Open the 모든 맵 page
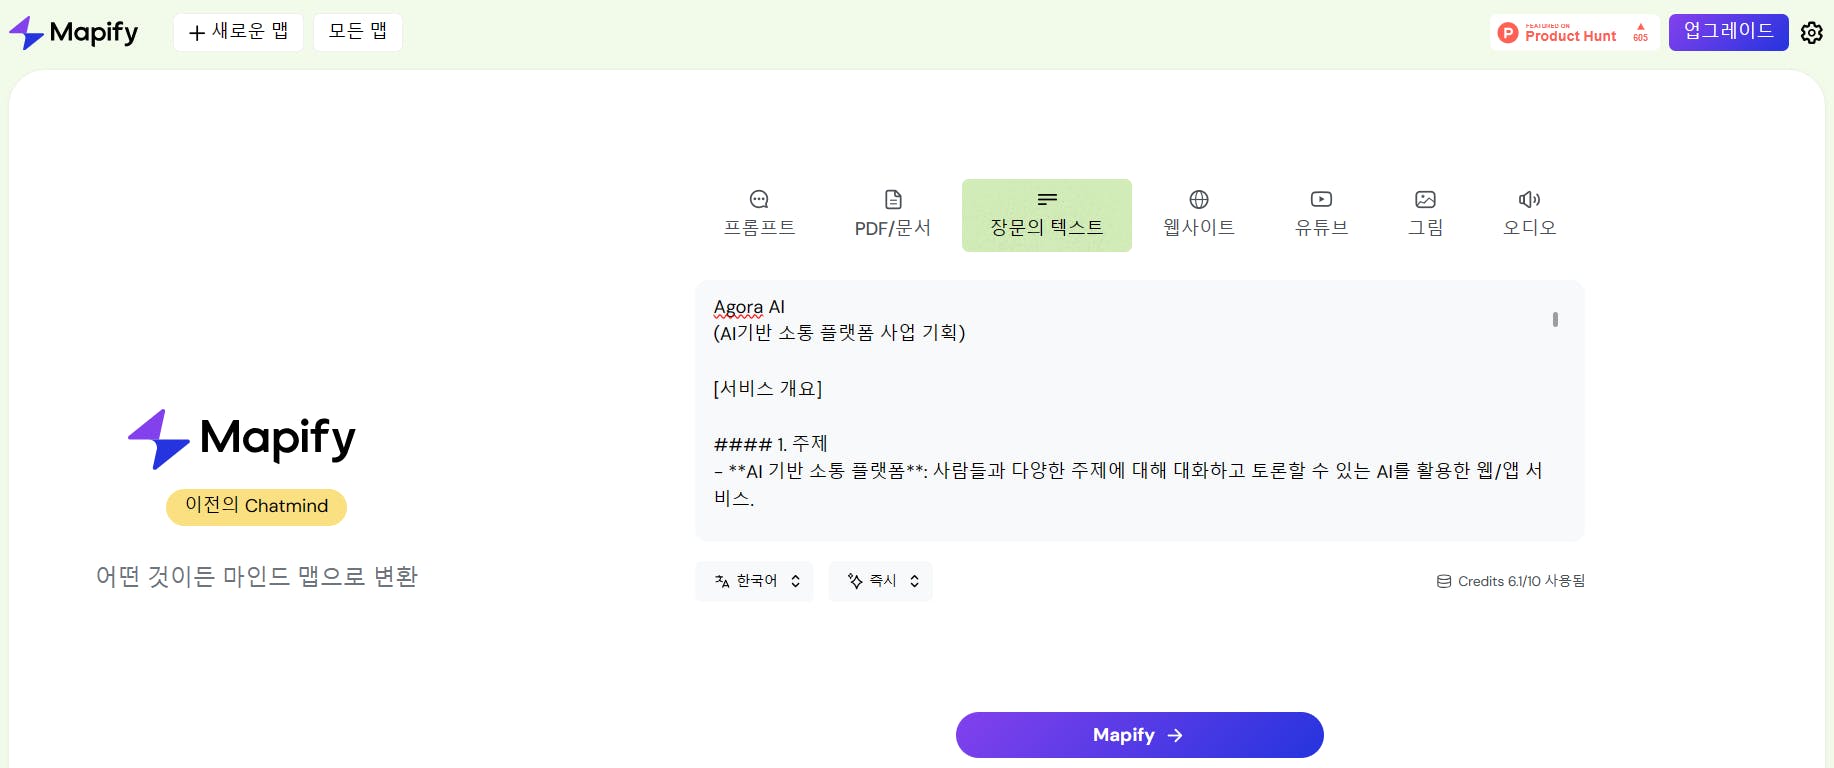The image size is (1834, 768). point(358,32)
